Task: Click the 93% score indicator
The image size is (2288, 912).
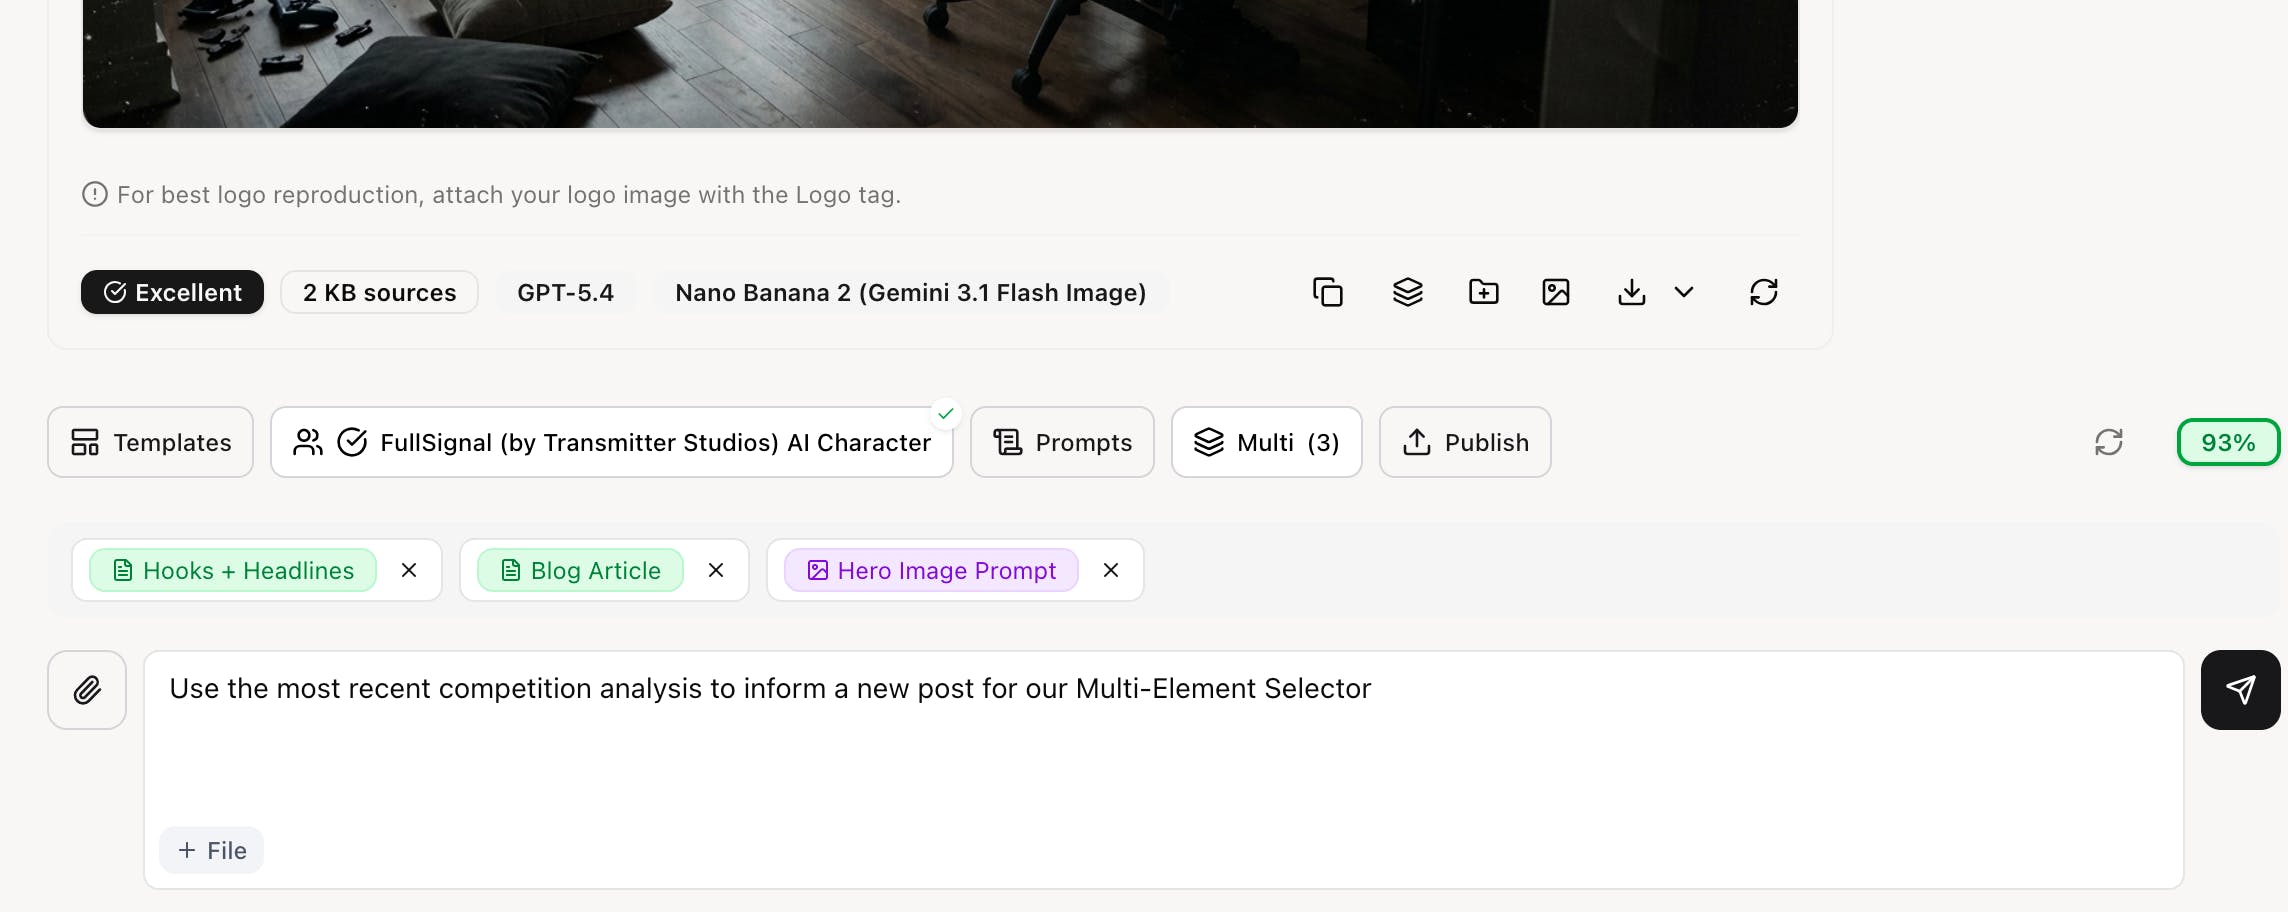Action: click(x=2228, y=442)
